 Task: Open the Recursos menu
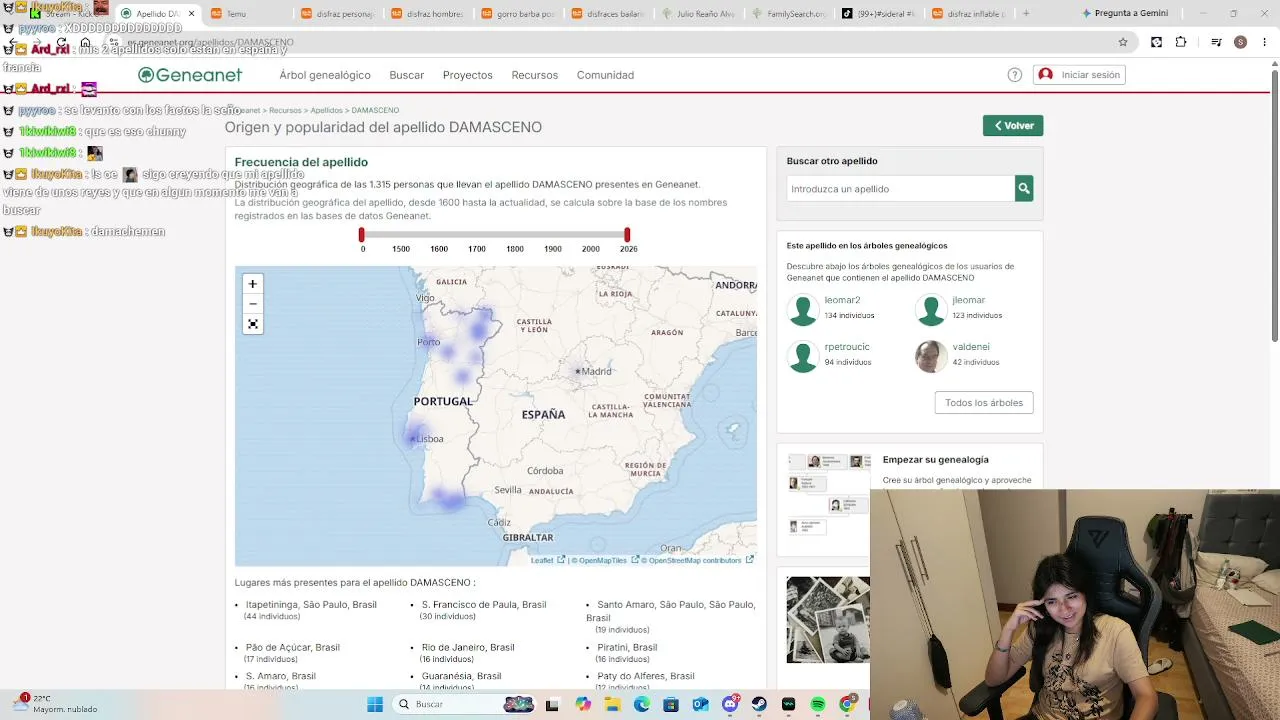point(535,75)
